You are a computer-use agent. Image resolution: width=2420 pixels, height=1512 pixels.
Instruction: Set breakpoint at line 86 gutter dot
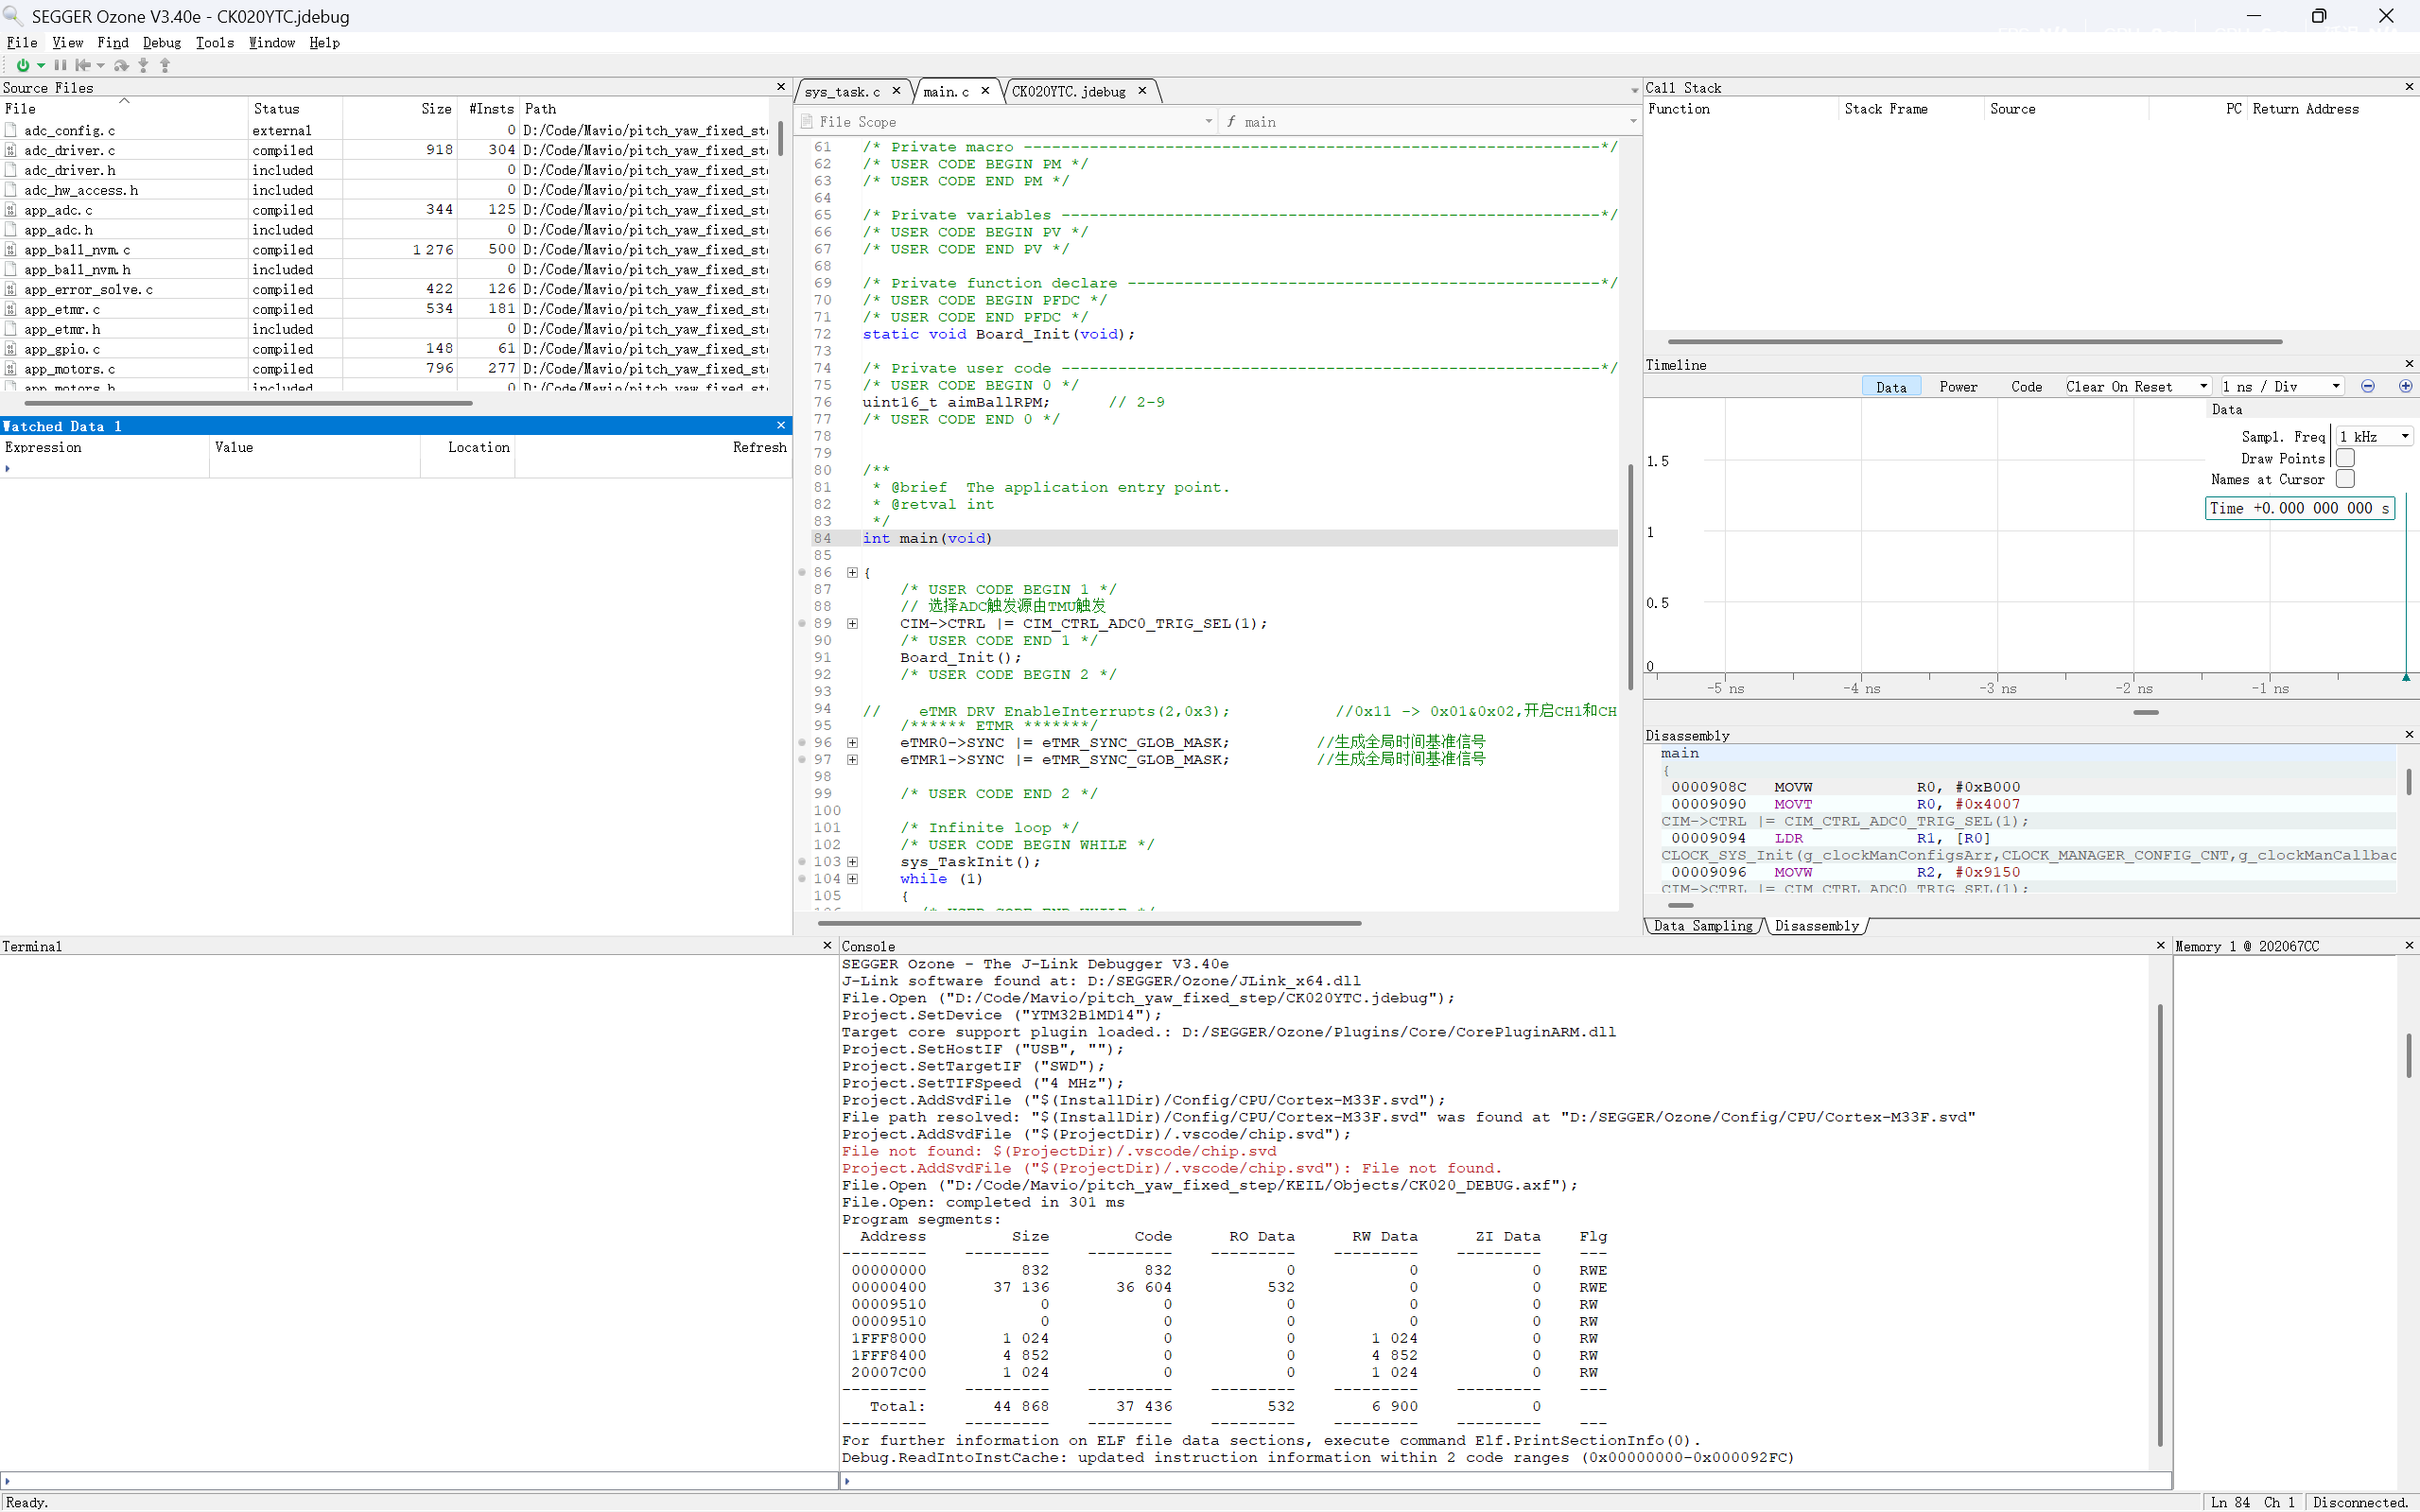[802, 573]
